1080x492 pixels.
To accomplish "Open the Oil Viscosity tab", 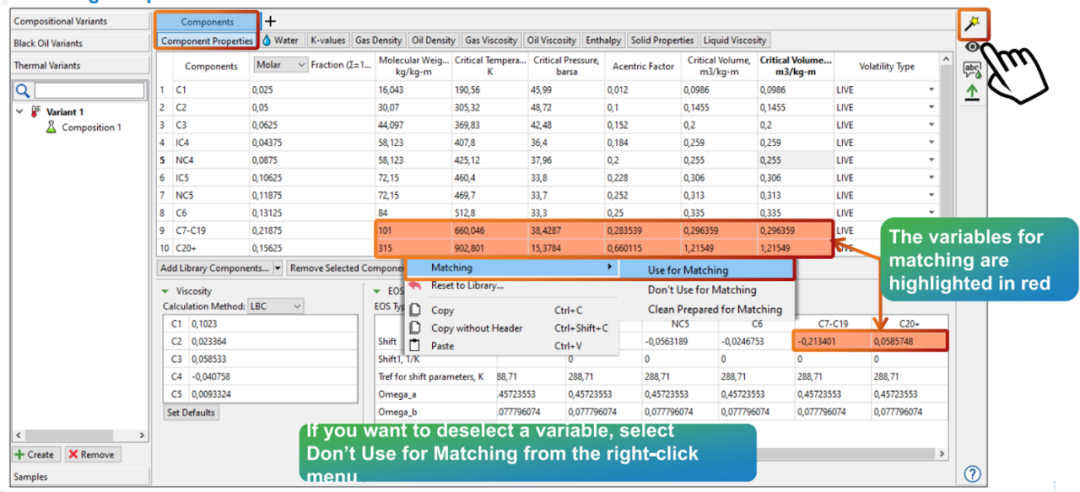I will pyautogui.click(x=552, y=41).
